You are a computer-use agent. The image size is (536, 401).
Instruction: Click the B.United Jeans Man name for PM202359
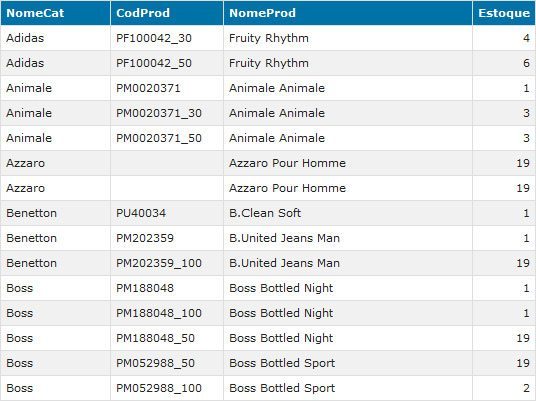284,238
